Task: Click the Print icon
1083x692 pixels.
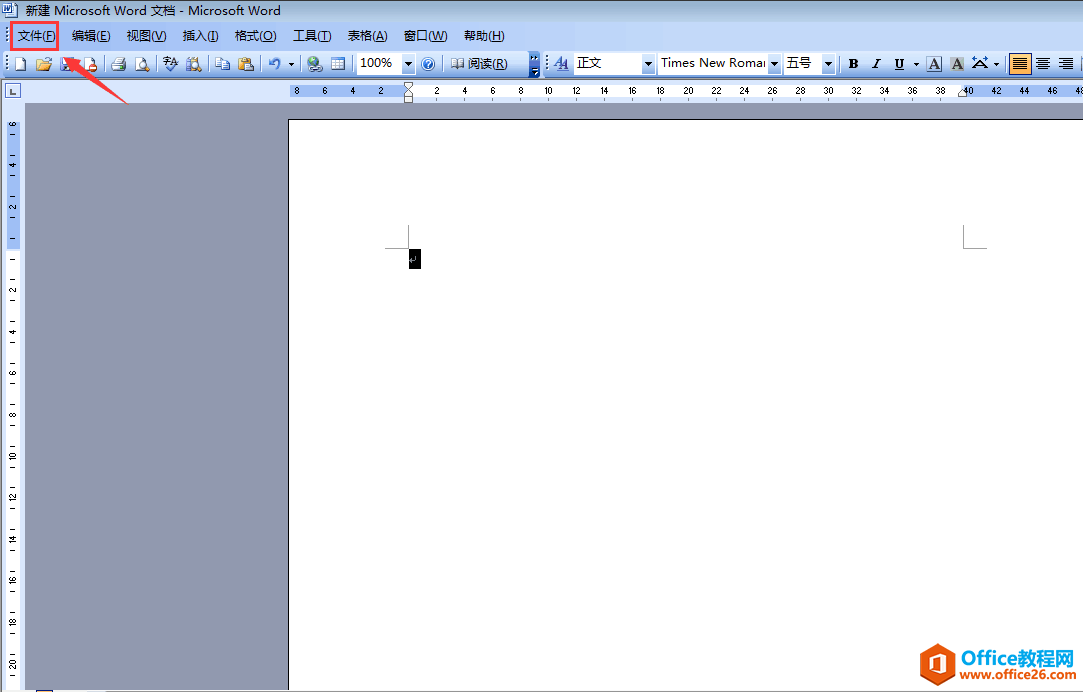Action: pyautogui.click(x=118, y=64)
